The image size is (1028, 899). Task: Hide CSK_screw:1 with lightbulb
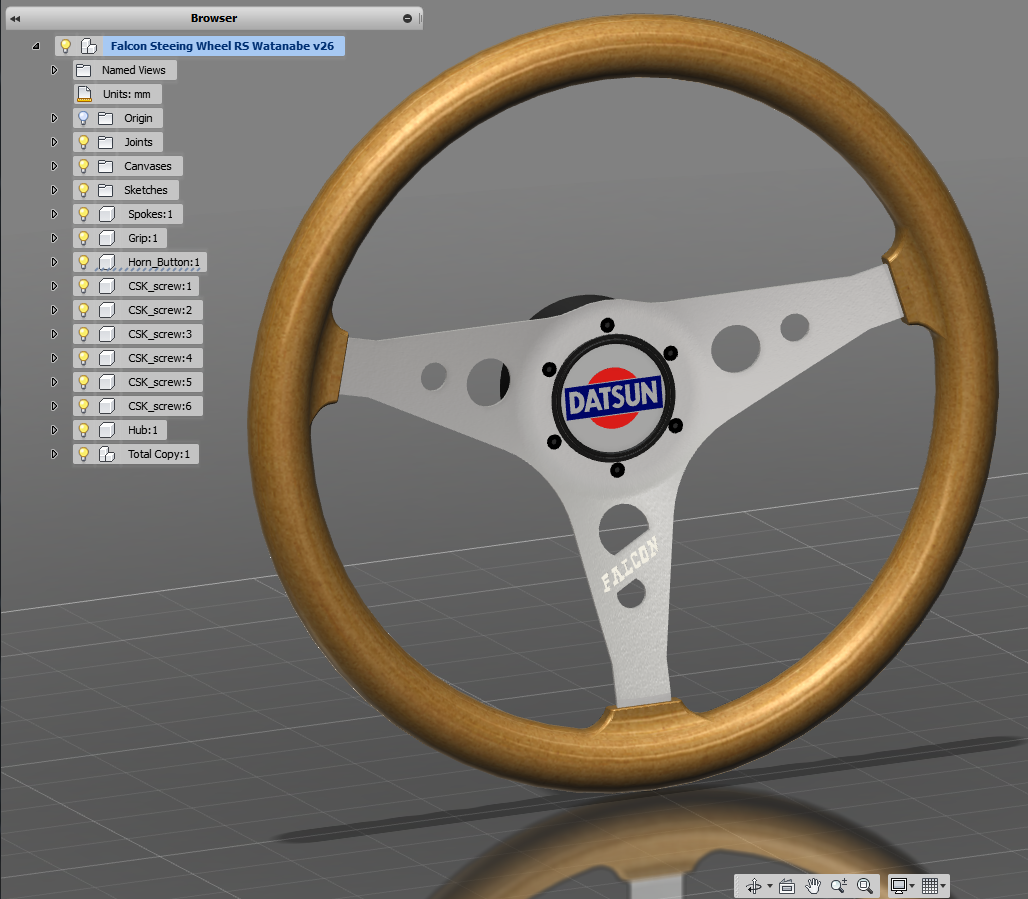83,286
